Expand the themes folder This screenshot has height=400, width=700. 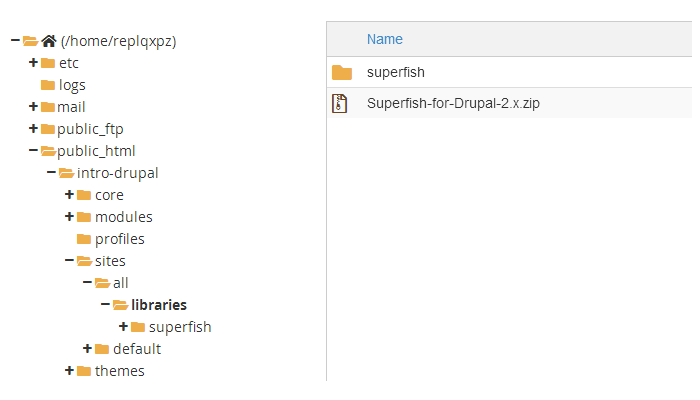(x=69, y=371)
